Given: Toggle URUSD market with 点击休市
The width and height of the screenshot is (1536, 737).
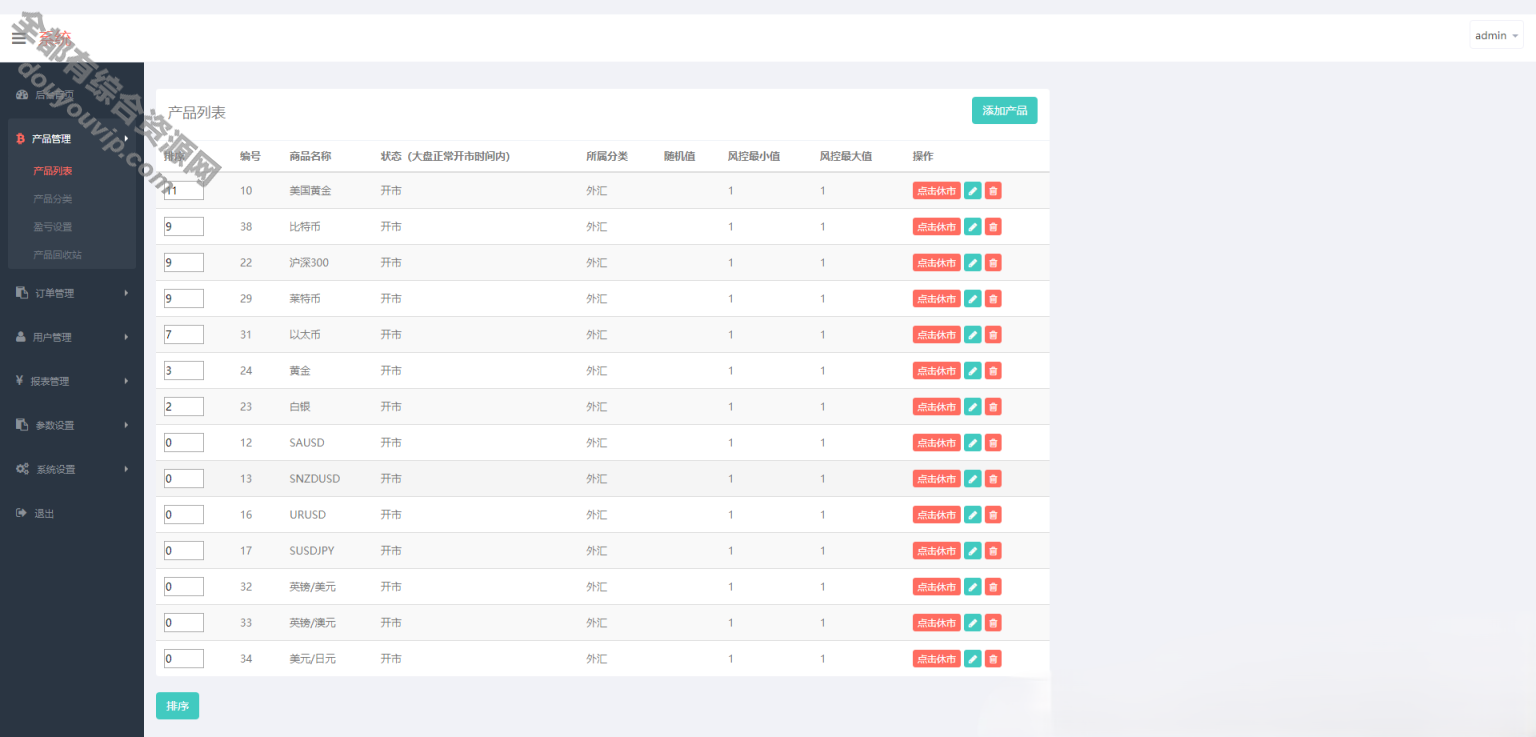Looking at the screenshot, I should pos(936,515).
